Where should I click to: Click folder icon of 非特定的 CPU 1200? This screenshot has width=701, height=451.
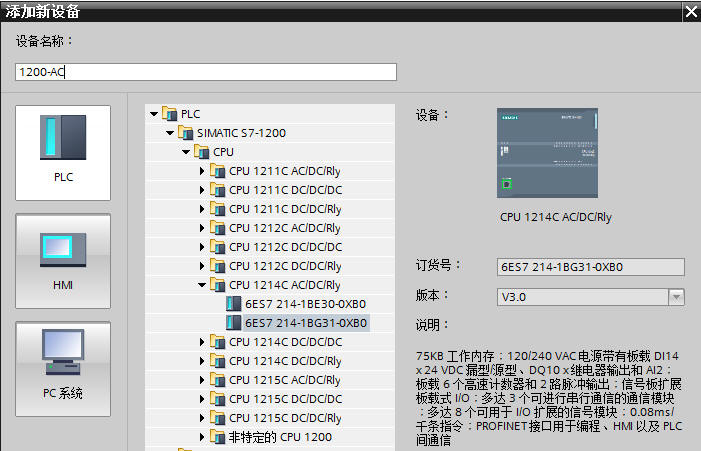218,437
